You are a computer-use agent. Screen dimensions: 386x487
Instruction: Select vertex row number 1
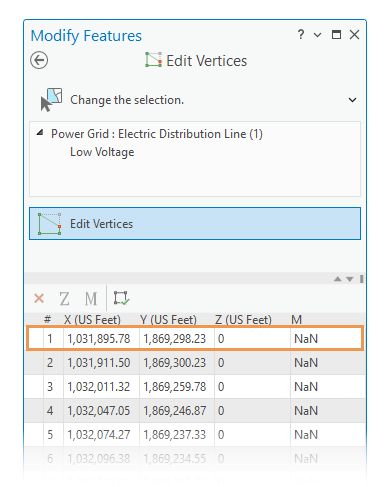[50, 339]
